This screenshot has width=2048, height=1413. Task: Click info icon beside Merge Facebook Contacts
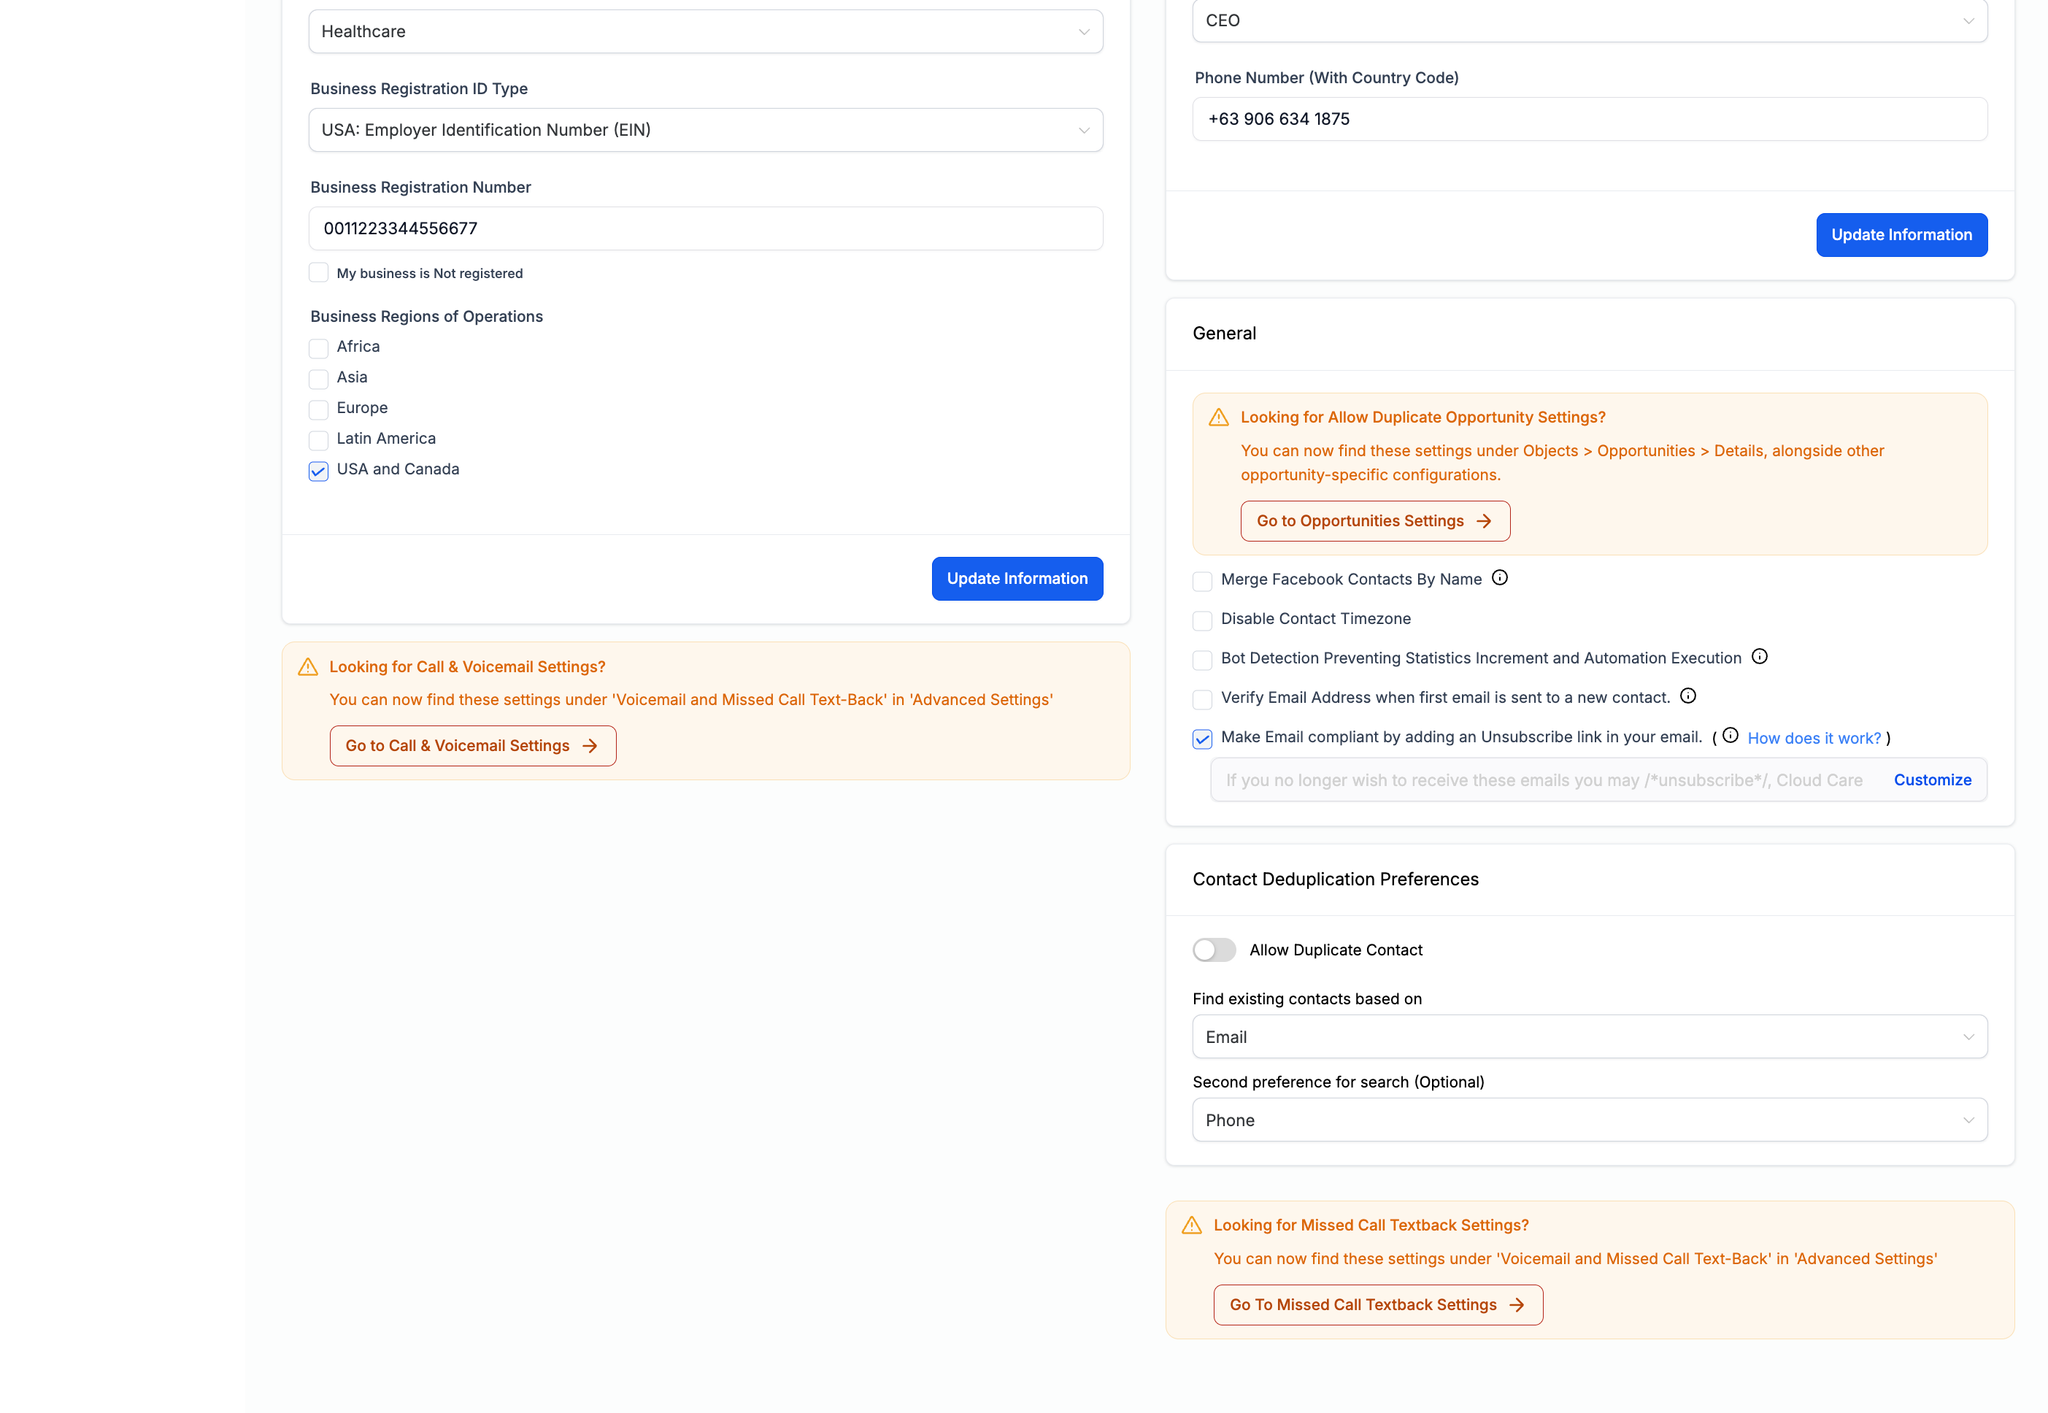click(1499, 578)
